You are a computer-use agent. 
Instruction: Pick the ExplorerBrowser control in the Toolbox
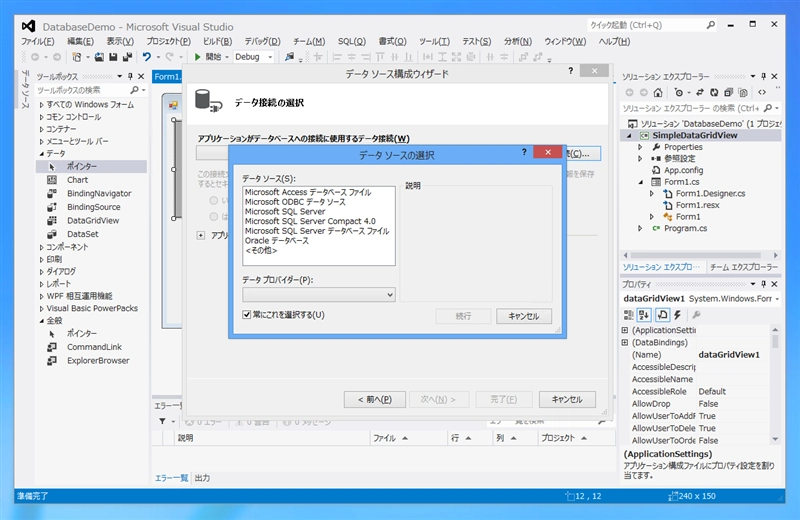click(x=98, y=361)
